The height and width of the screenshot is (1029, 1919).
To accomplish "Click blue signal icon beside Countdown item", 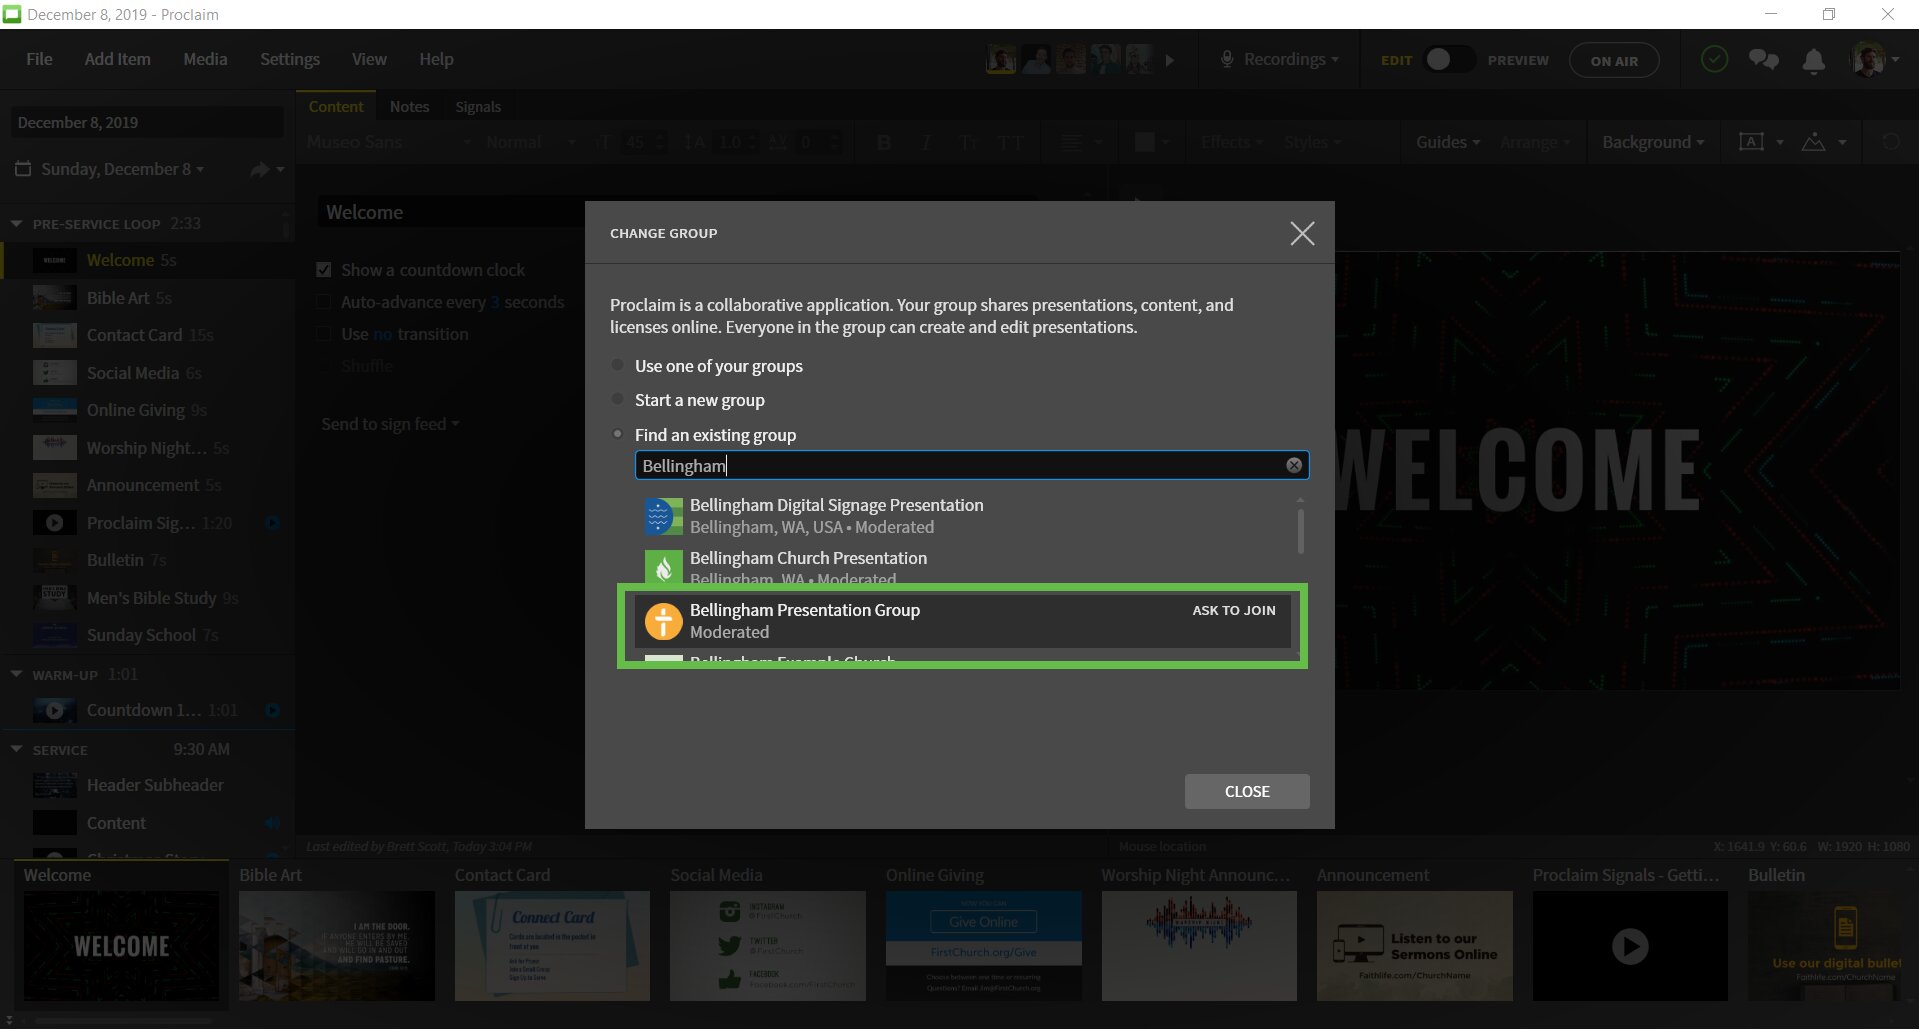I will click(272, 710).
